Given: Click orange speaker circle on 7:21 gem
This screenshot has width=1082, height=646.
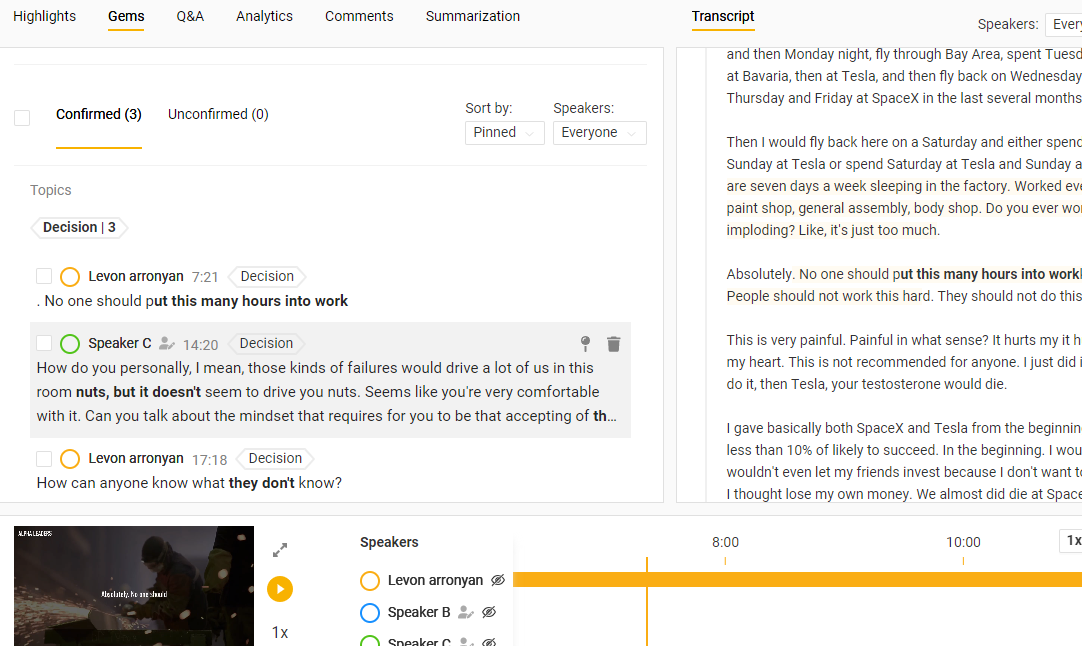Looking at the screenshot, I should click(70, 277).
